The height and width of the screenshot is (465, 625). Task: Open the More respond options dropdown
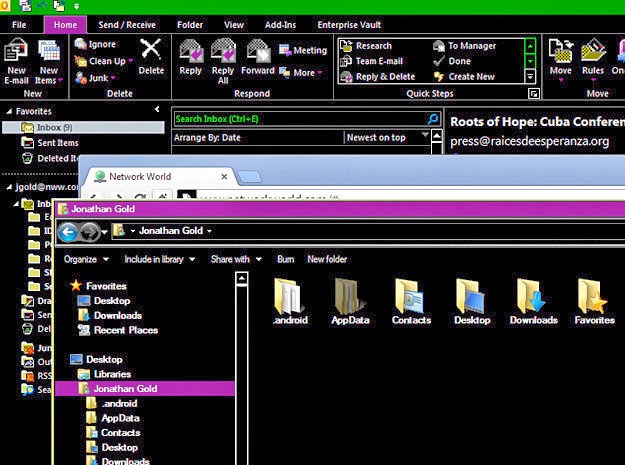pyautogui.click(x=320, y=73)
